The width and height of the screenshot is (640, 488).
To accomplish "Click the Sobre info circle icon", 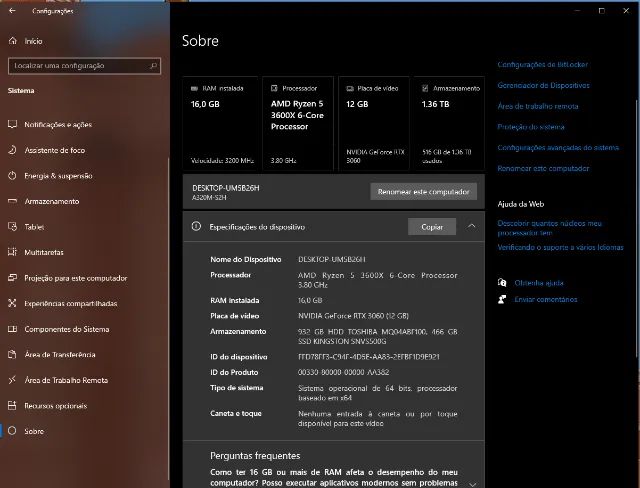I will (13, 431).
